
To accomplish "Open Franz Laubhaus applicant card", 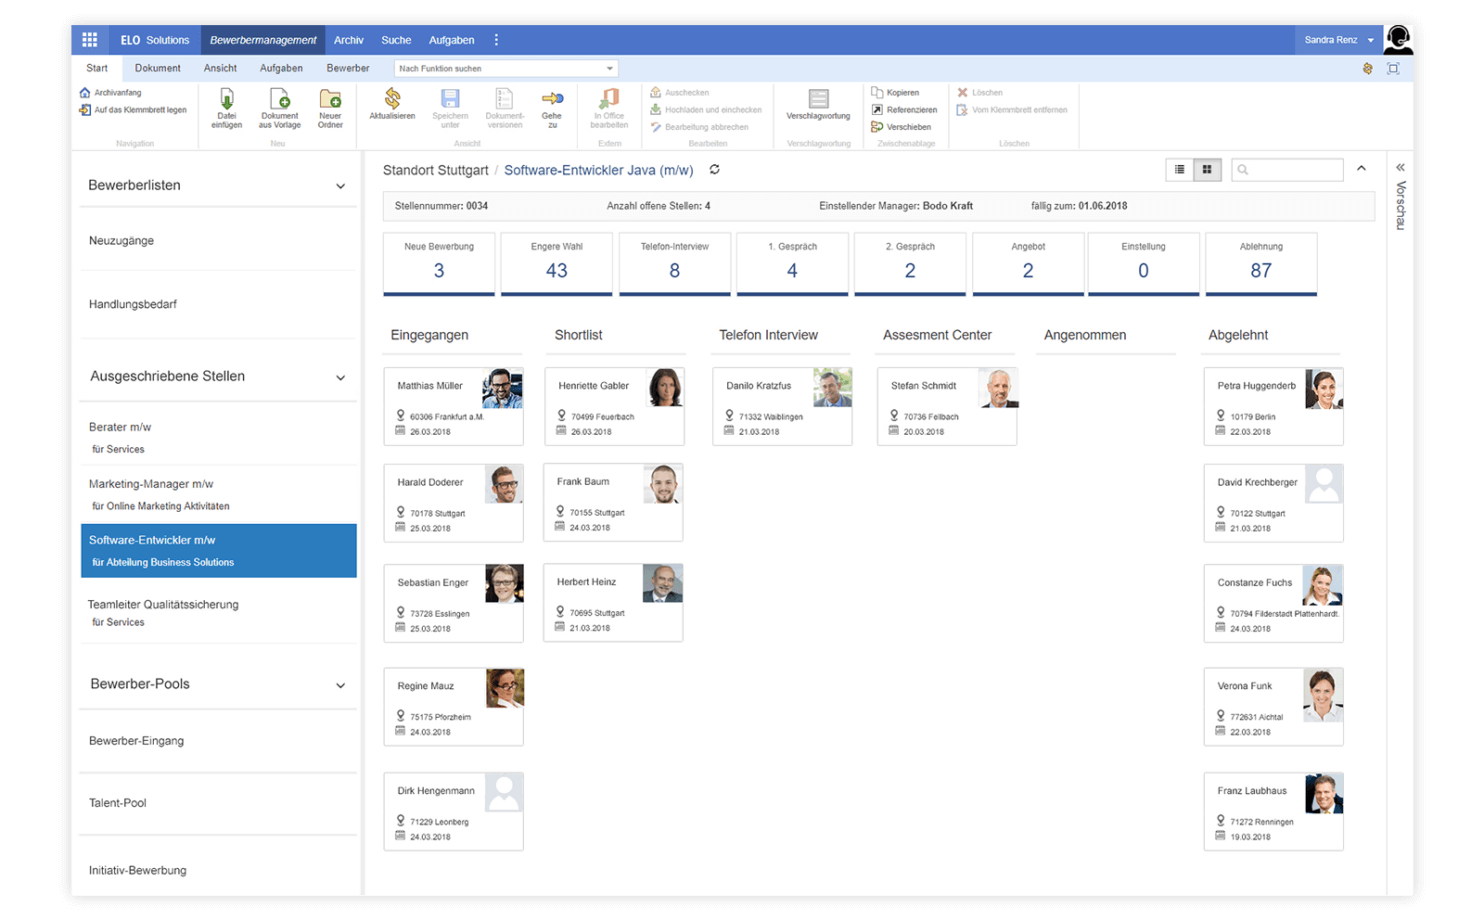I will (x=1273, y=811).
